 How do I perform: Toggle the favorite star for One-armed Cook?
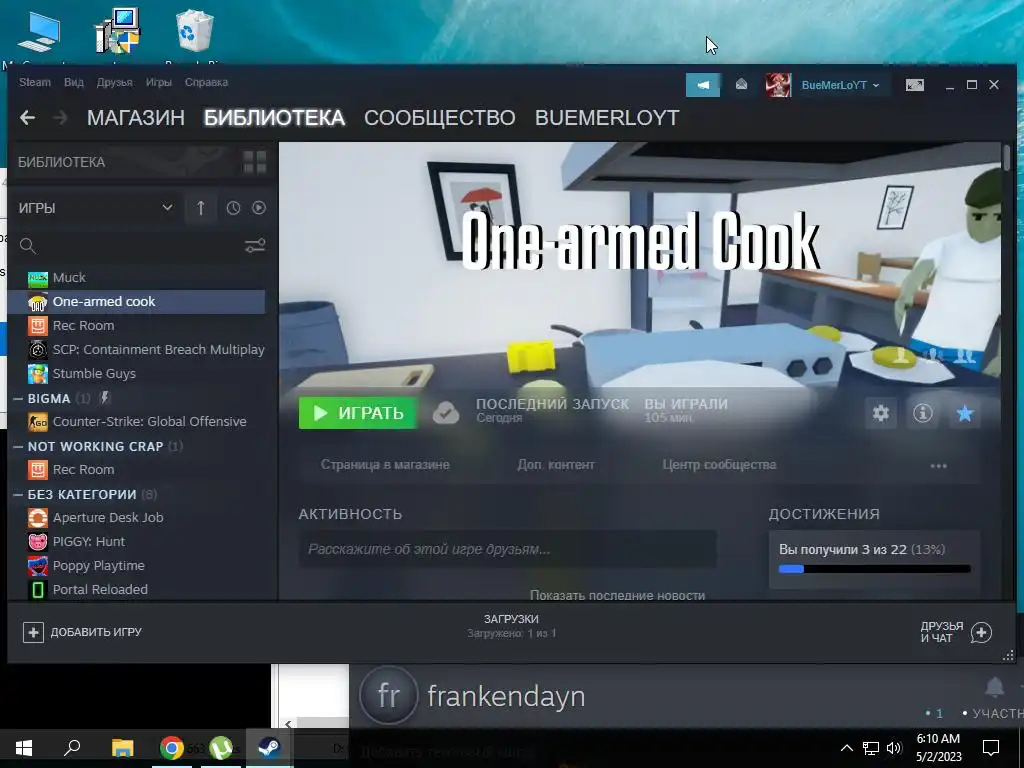[965, 413]
